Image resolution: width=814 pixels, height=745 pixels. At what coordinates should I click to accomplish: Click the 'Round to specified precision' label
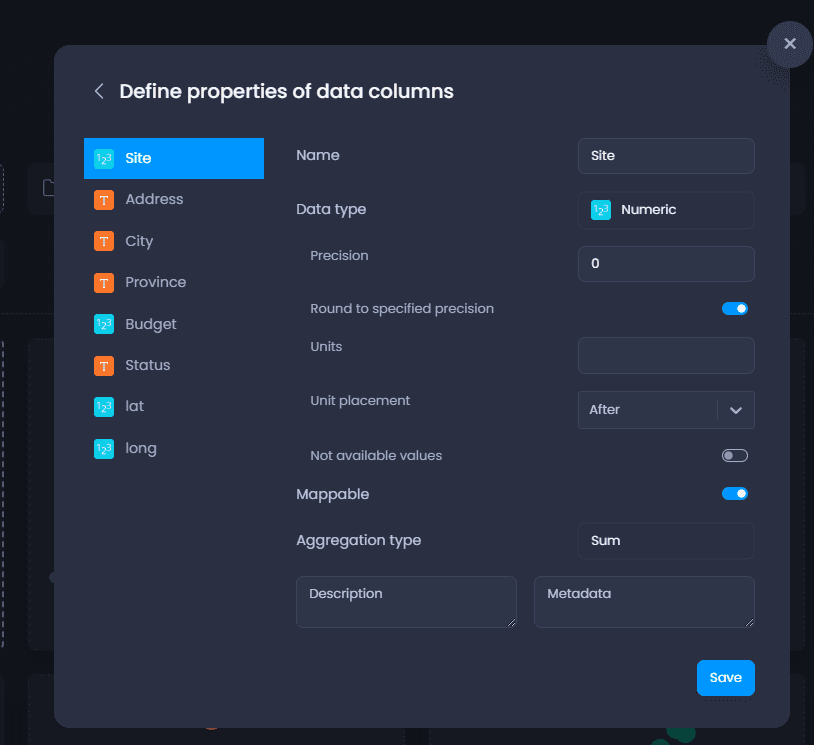pos(402,309)
